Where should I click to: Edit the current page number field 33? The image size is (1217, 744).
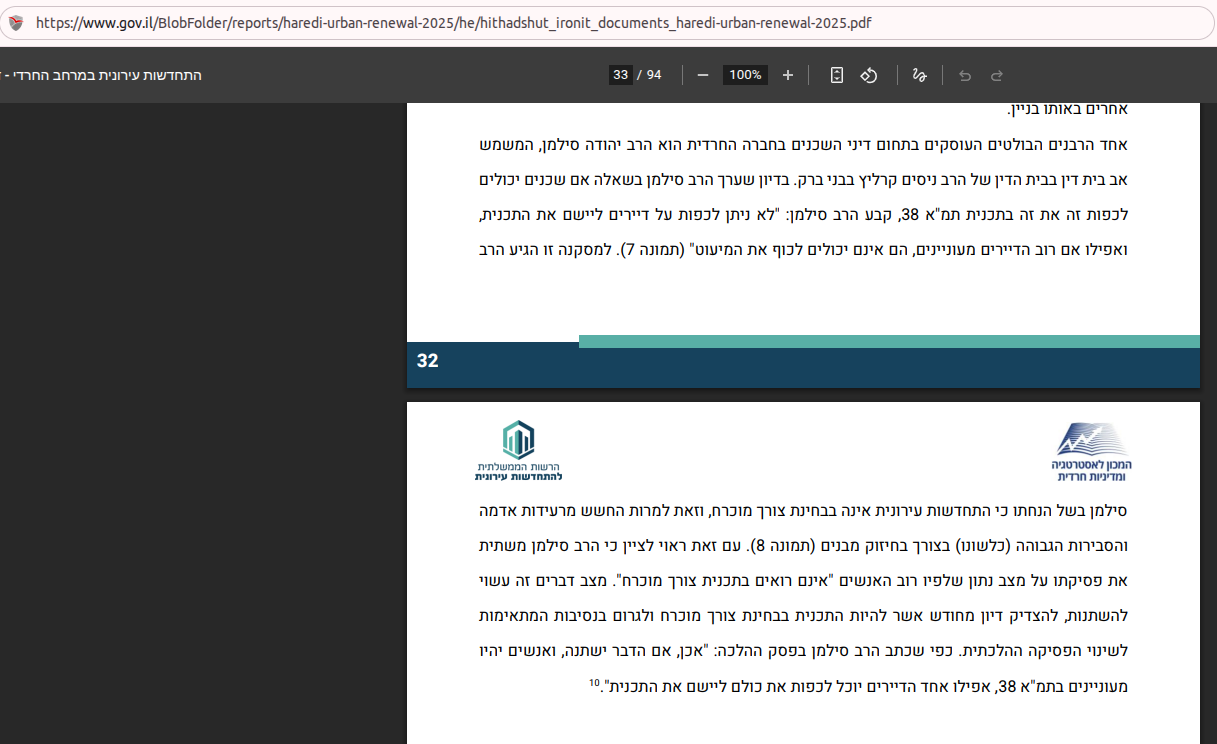click(x=621, y=75)
